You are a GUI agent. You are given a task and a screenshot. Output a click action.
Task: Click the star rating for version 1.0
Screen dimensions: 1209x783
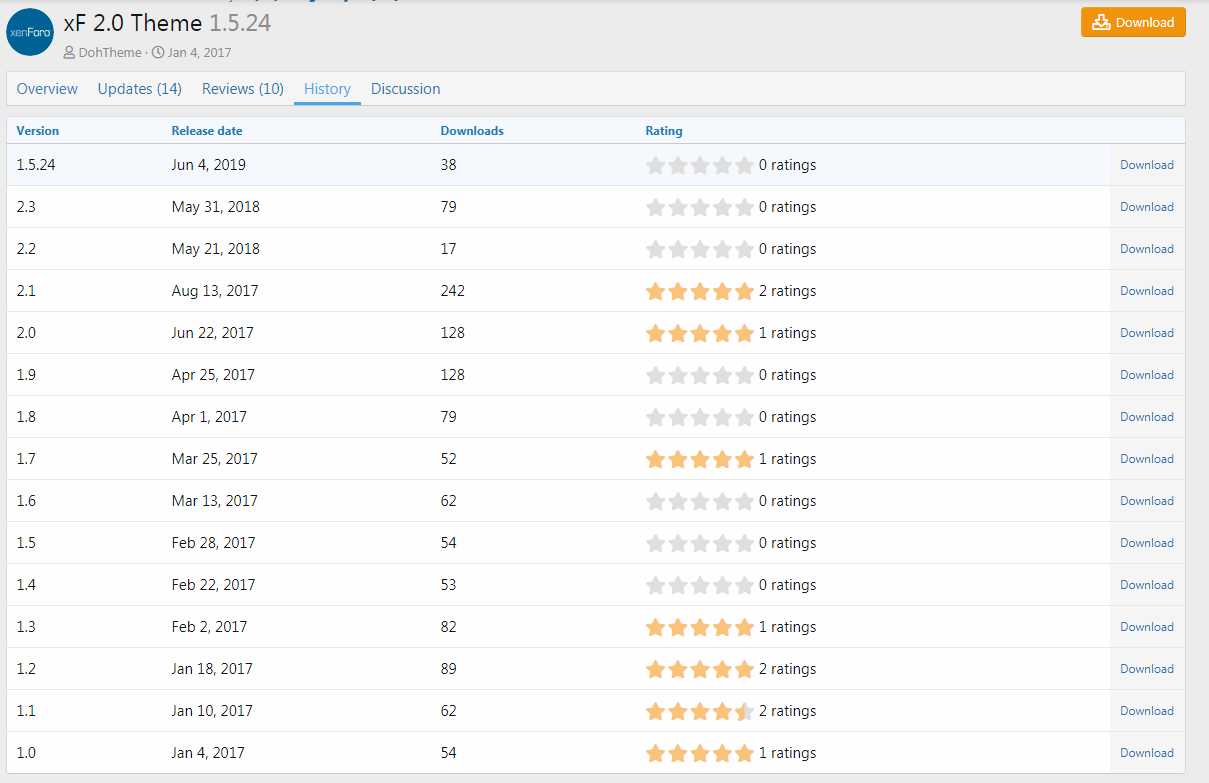tap(700, 753)
